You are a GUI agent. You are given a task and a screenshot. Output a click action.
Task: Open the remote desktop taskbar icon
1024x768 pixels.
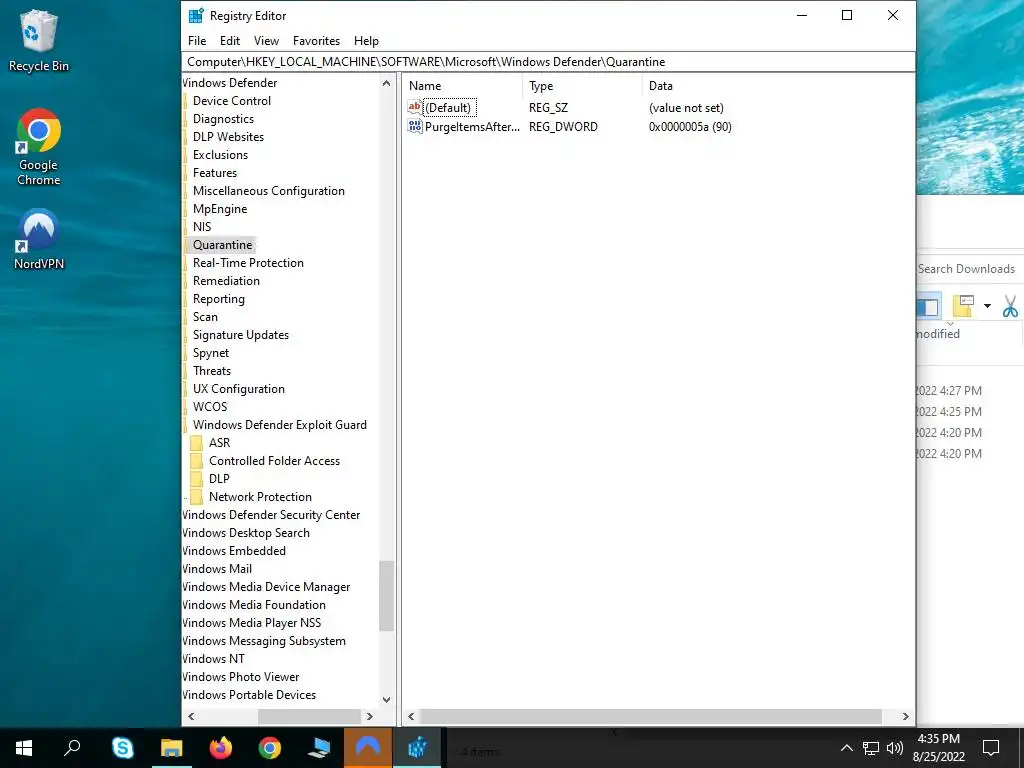319,748
